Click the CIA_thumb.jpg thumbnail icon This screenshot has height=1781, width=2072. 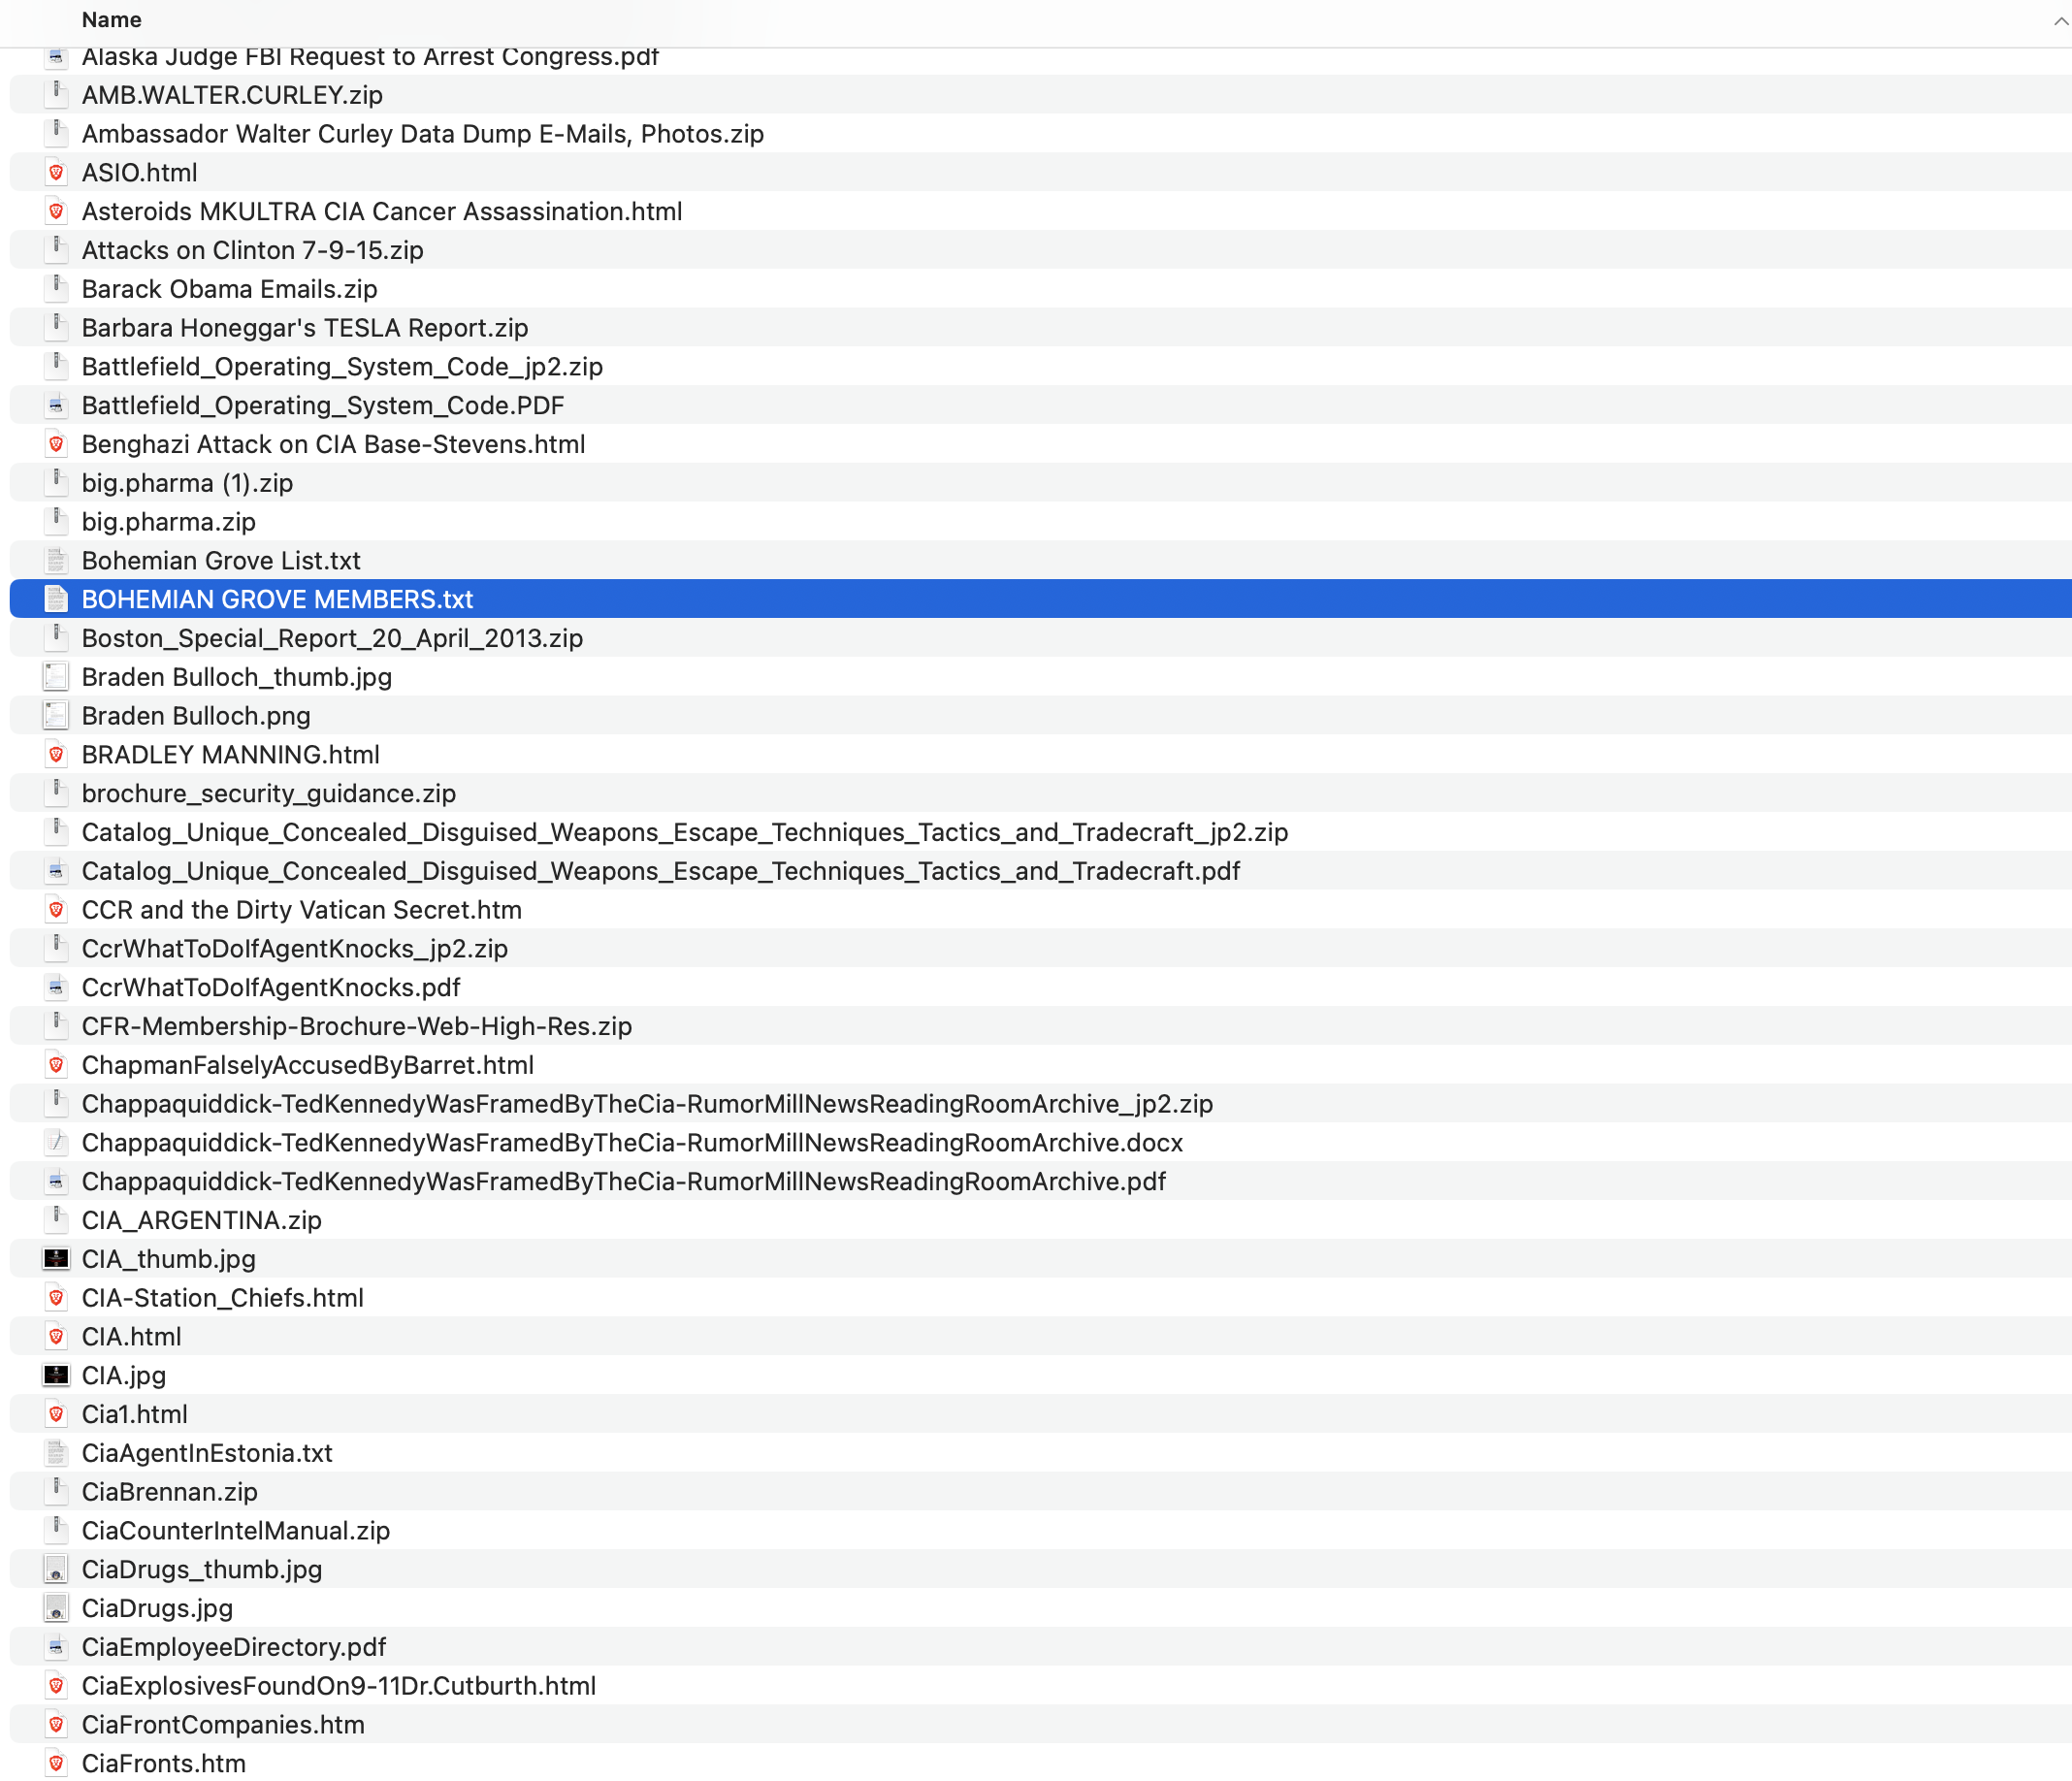click(56, 1259)
